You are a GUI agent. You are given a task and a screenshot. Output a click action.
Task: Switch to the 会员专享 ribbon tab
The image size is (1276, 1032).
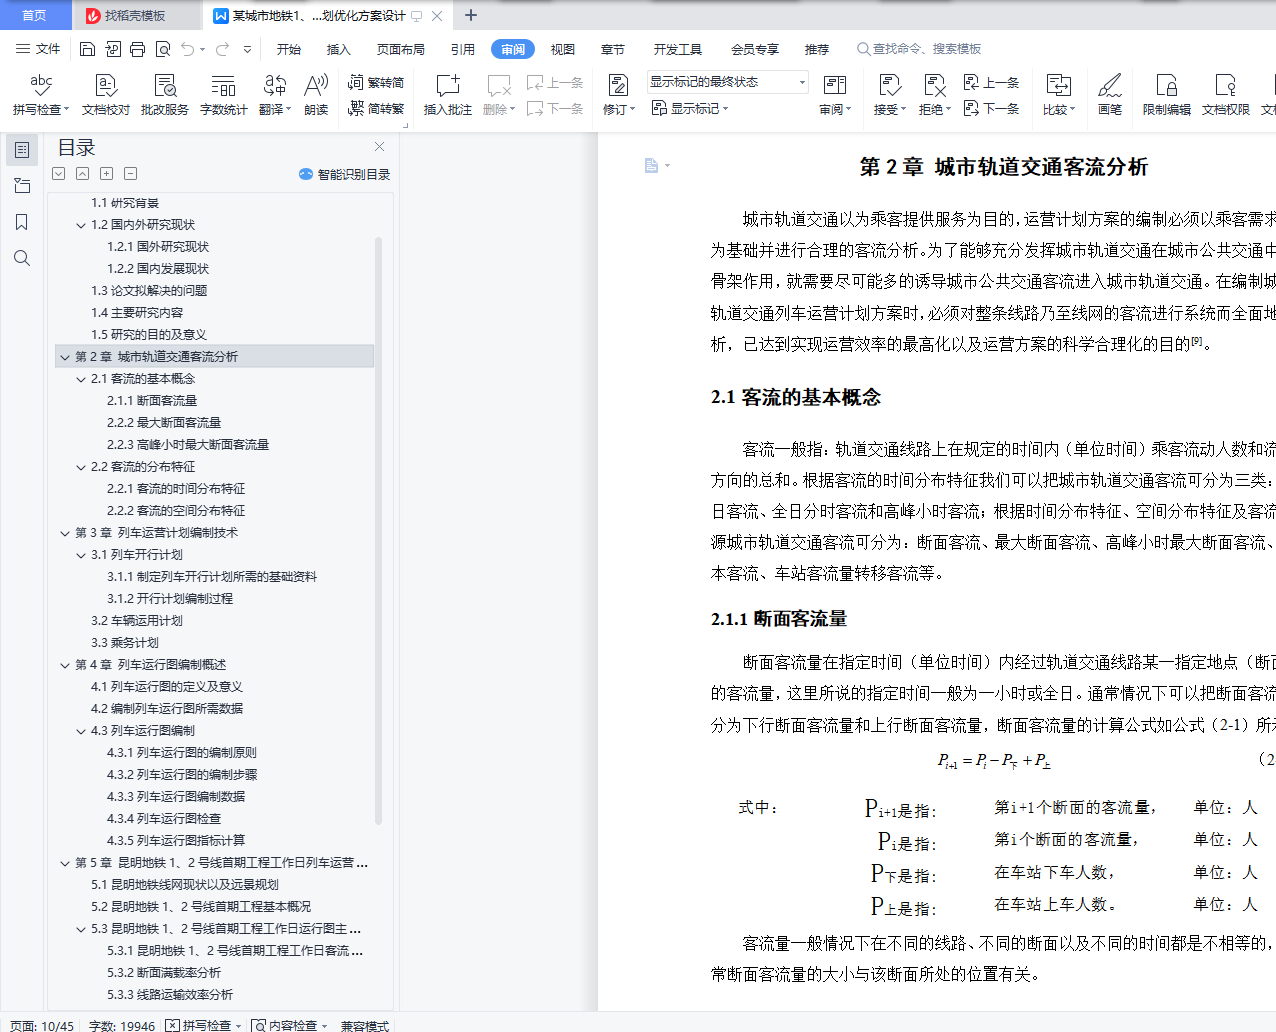click(755, 49)
